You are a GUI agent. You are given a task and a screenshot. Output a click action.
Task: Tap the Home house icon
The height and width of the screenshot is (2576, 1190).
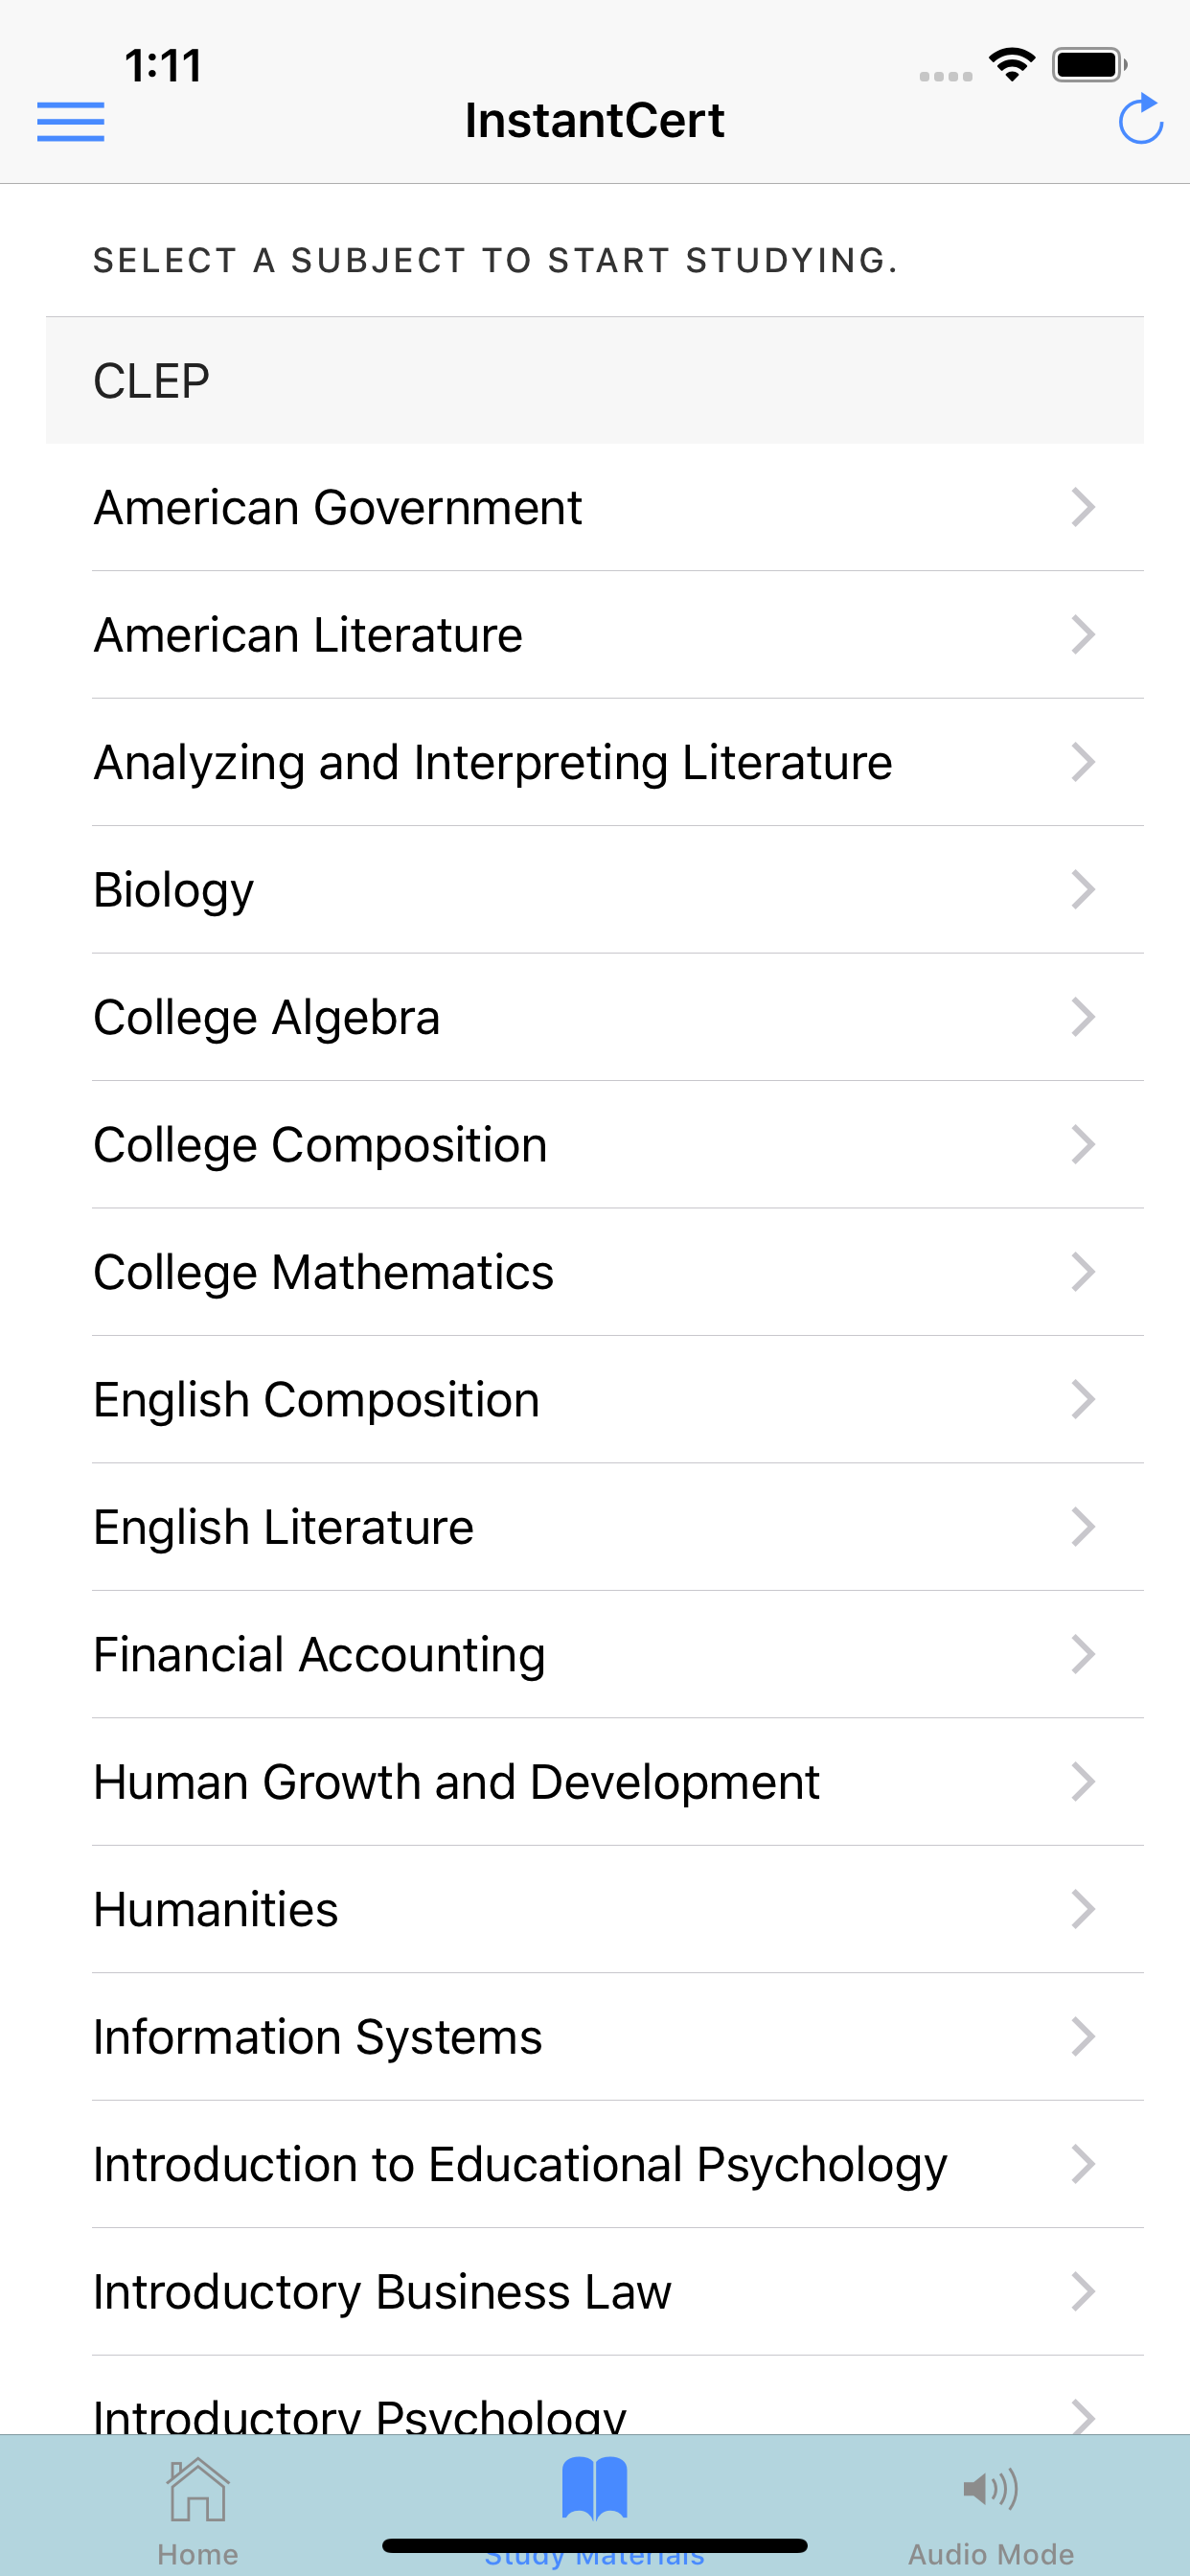pyautogui.click(x=198, y=2490)
